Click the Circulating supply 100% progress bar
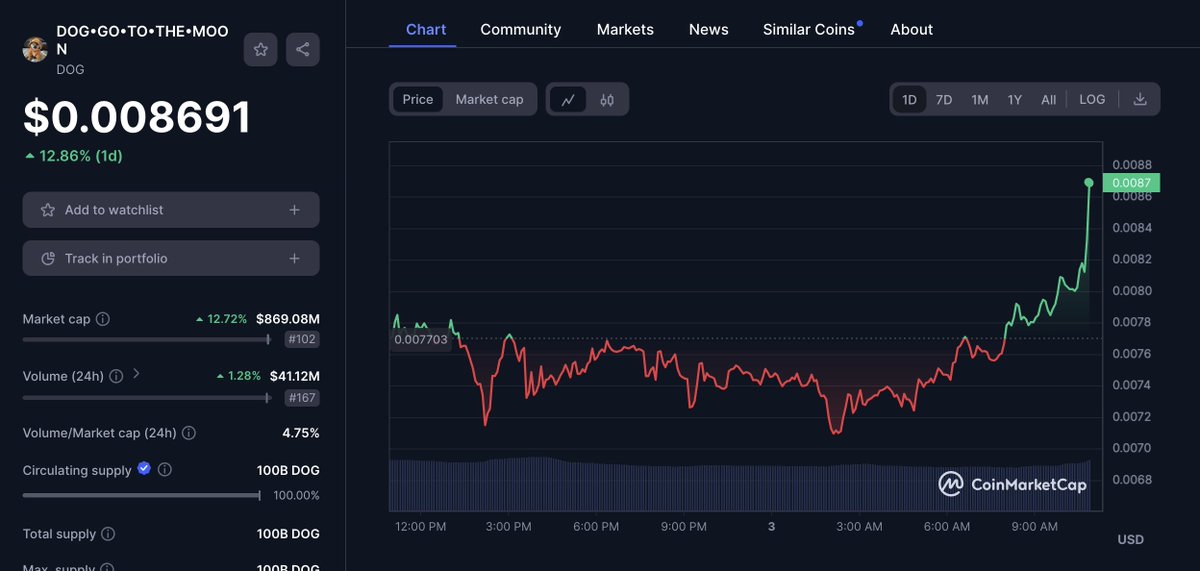1200x571 pixels. click(142, 495)
